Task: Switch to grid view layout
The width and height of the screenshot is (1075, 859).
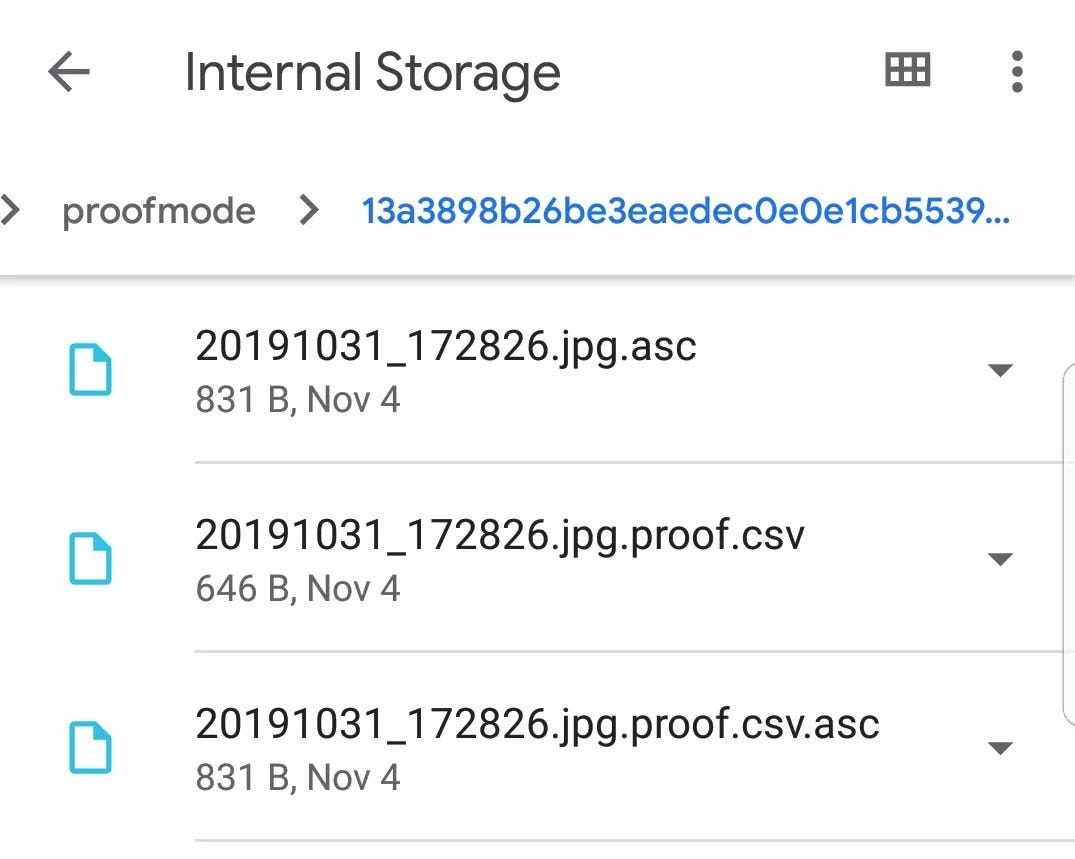Action: click(907, 70)
